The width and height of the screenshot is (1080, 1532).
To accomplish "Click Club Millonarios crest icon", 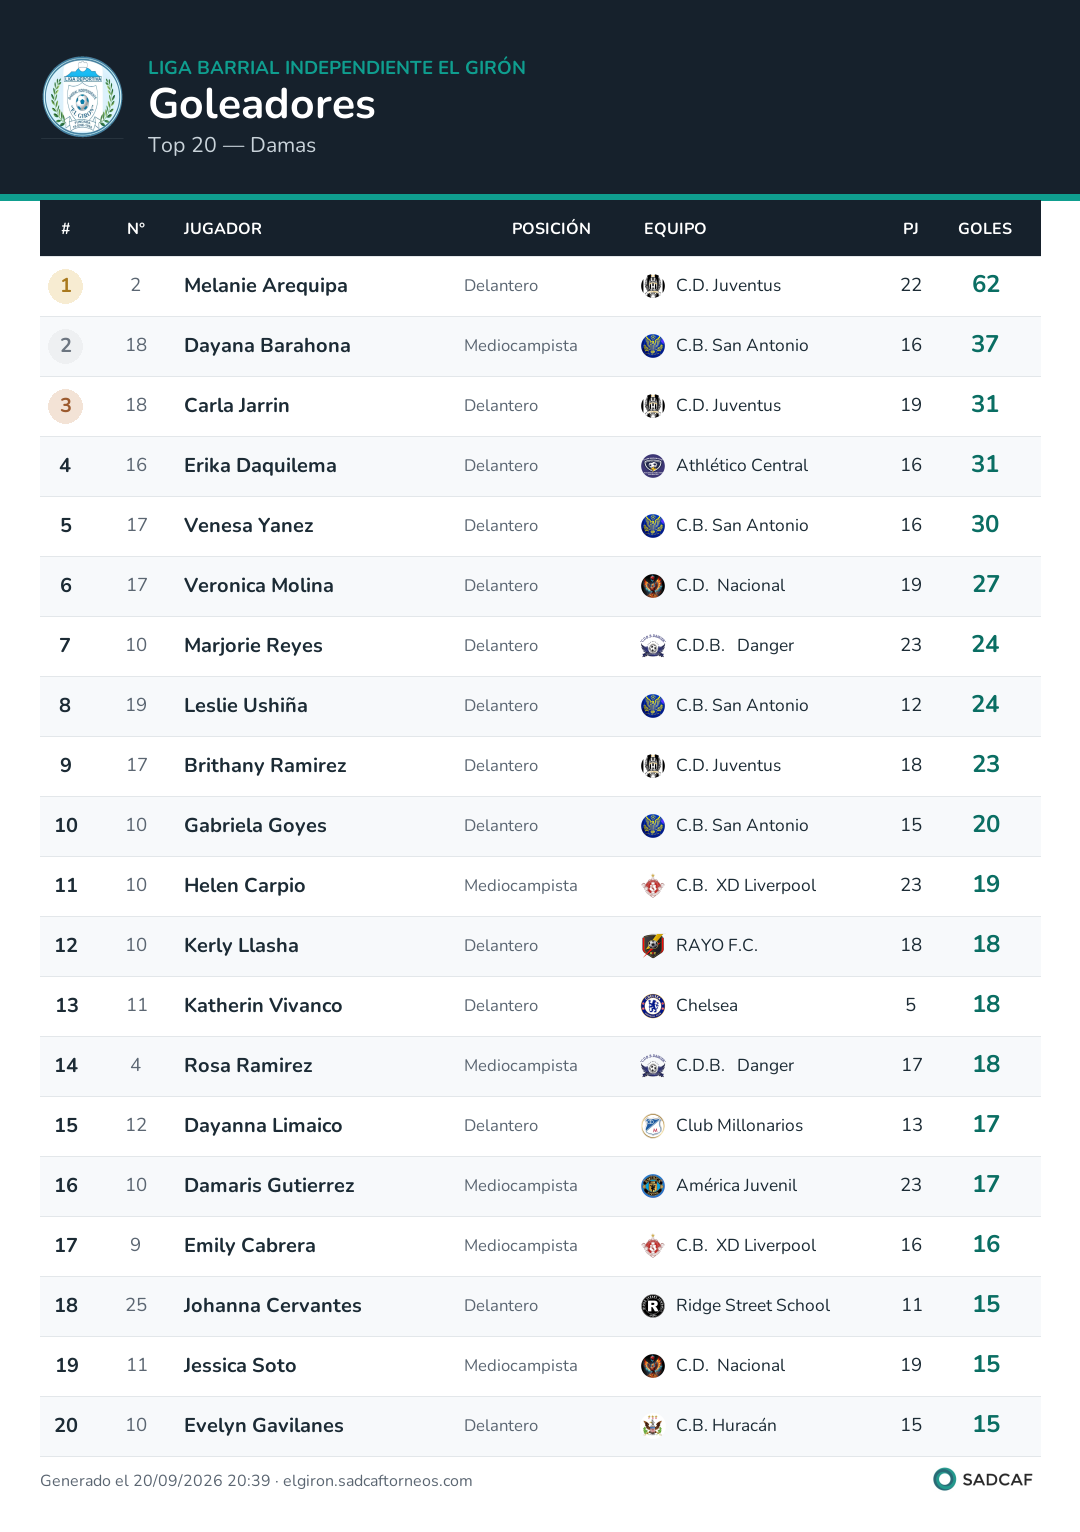I will (653, 1126).
